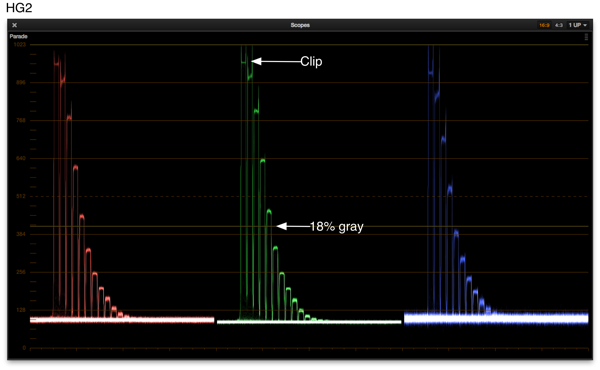Click the 1023 scale value
Screen dimensions: 600x370
click(x=20, y=45)
